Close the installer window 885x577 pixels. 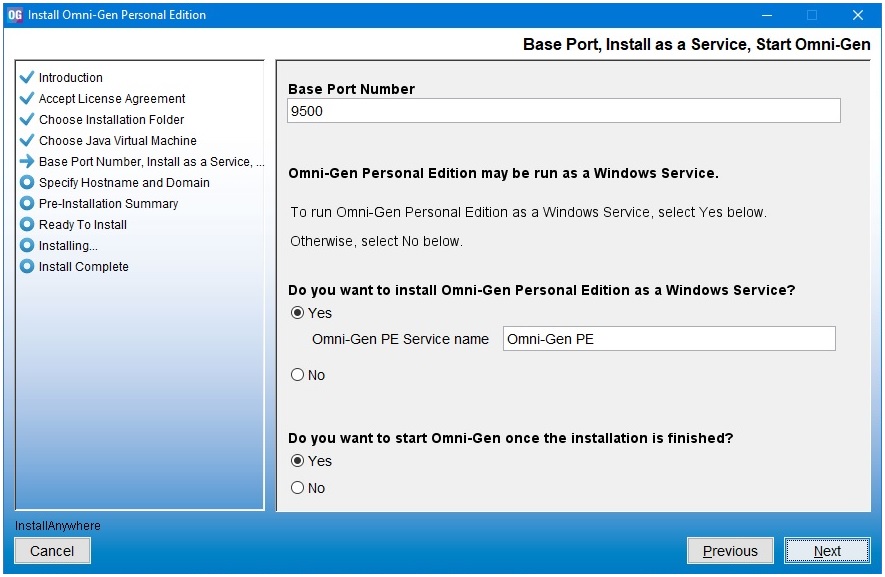click(x=857, y=15)
